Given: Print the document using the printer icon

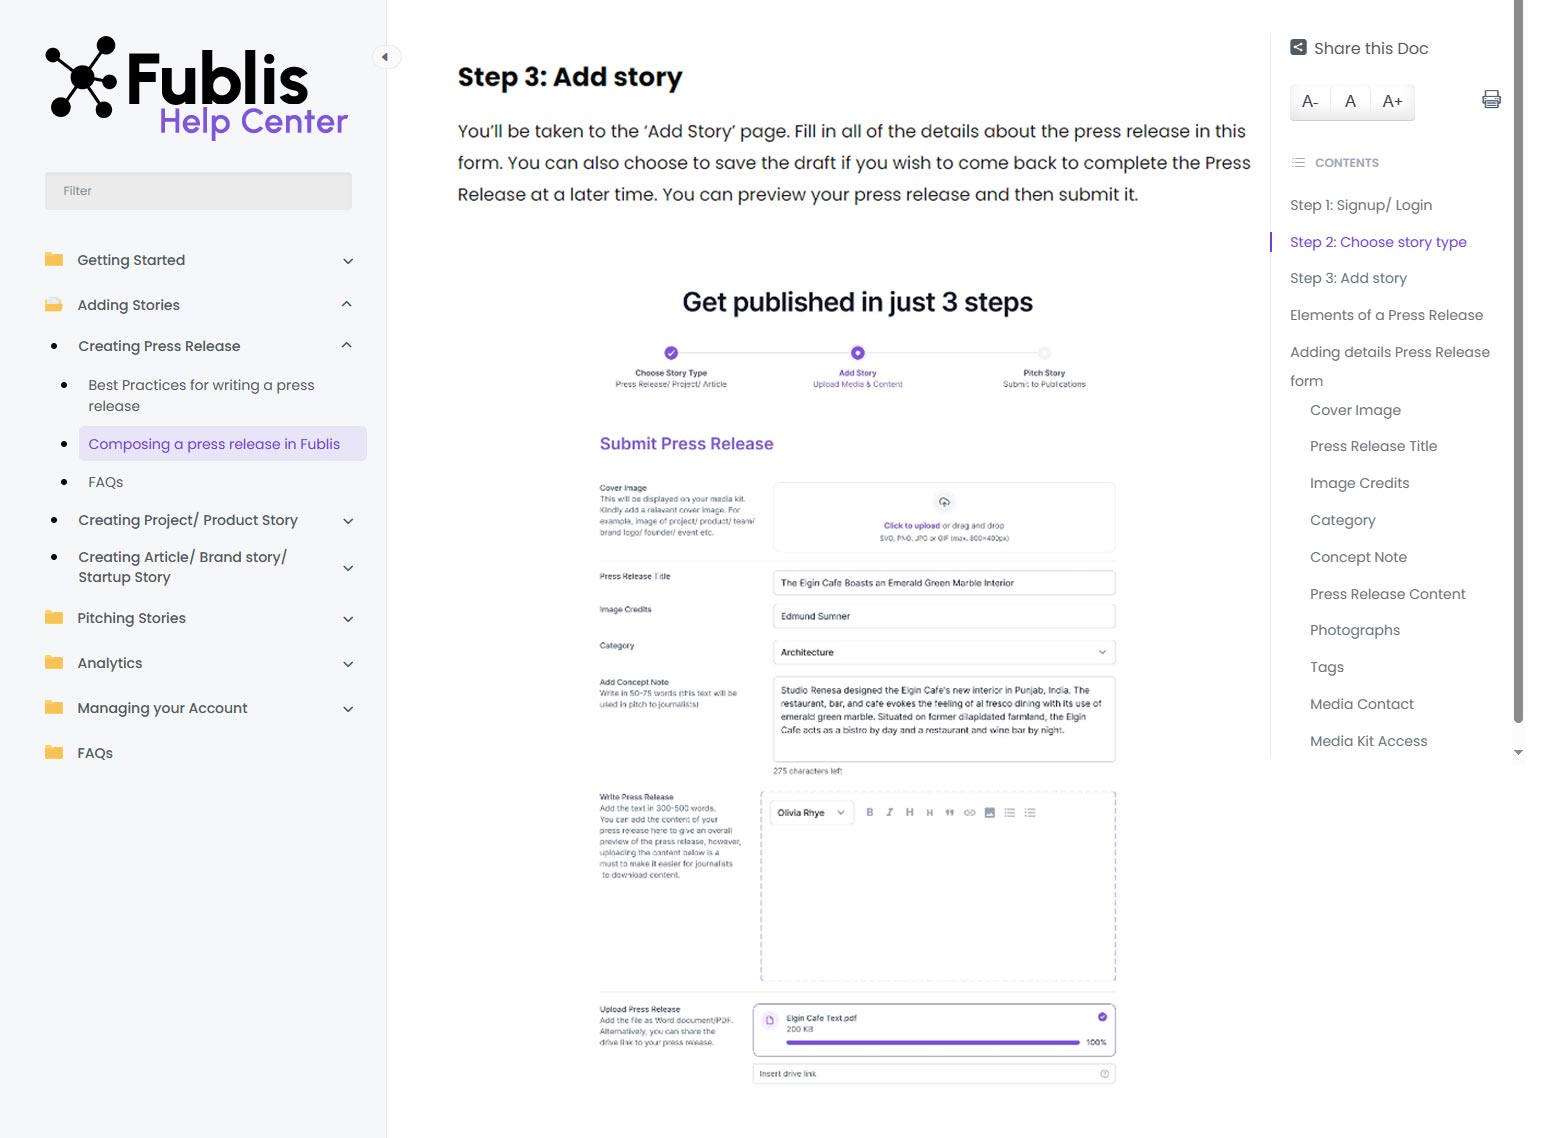Looking at the screenshot, I should (x=1491, y=99).
